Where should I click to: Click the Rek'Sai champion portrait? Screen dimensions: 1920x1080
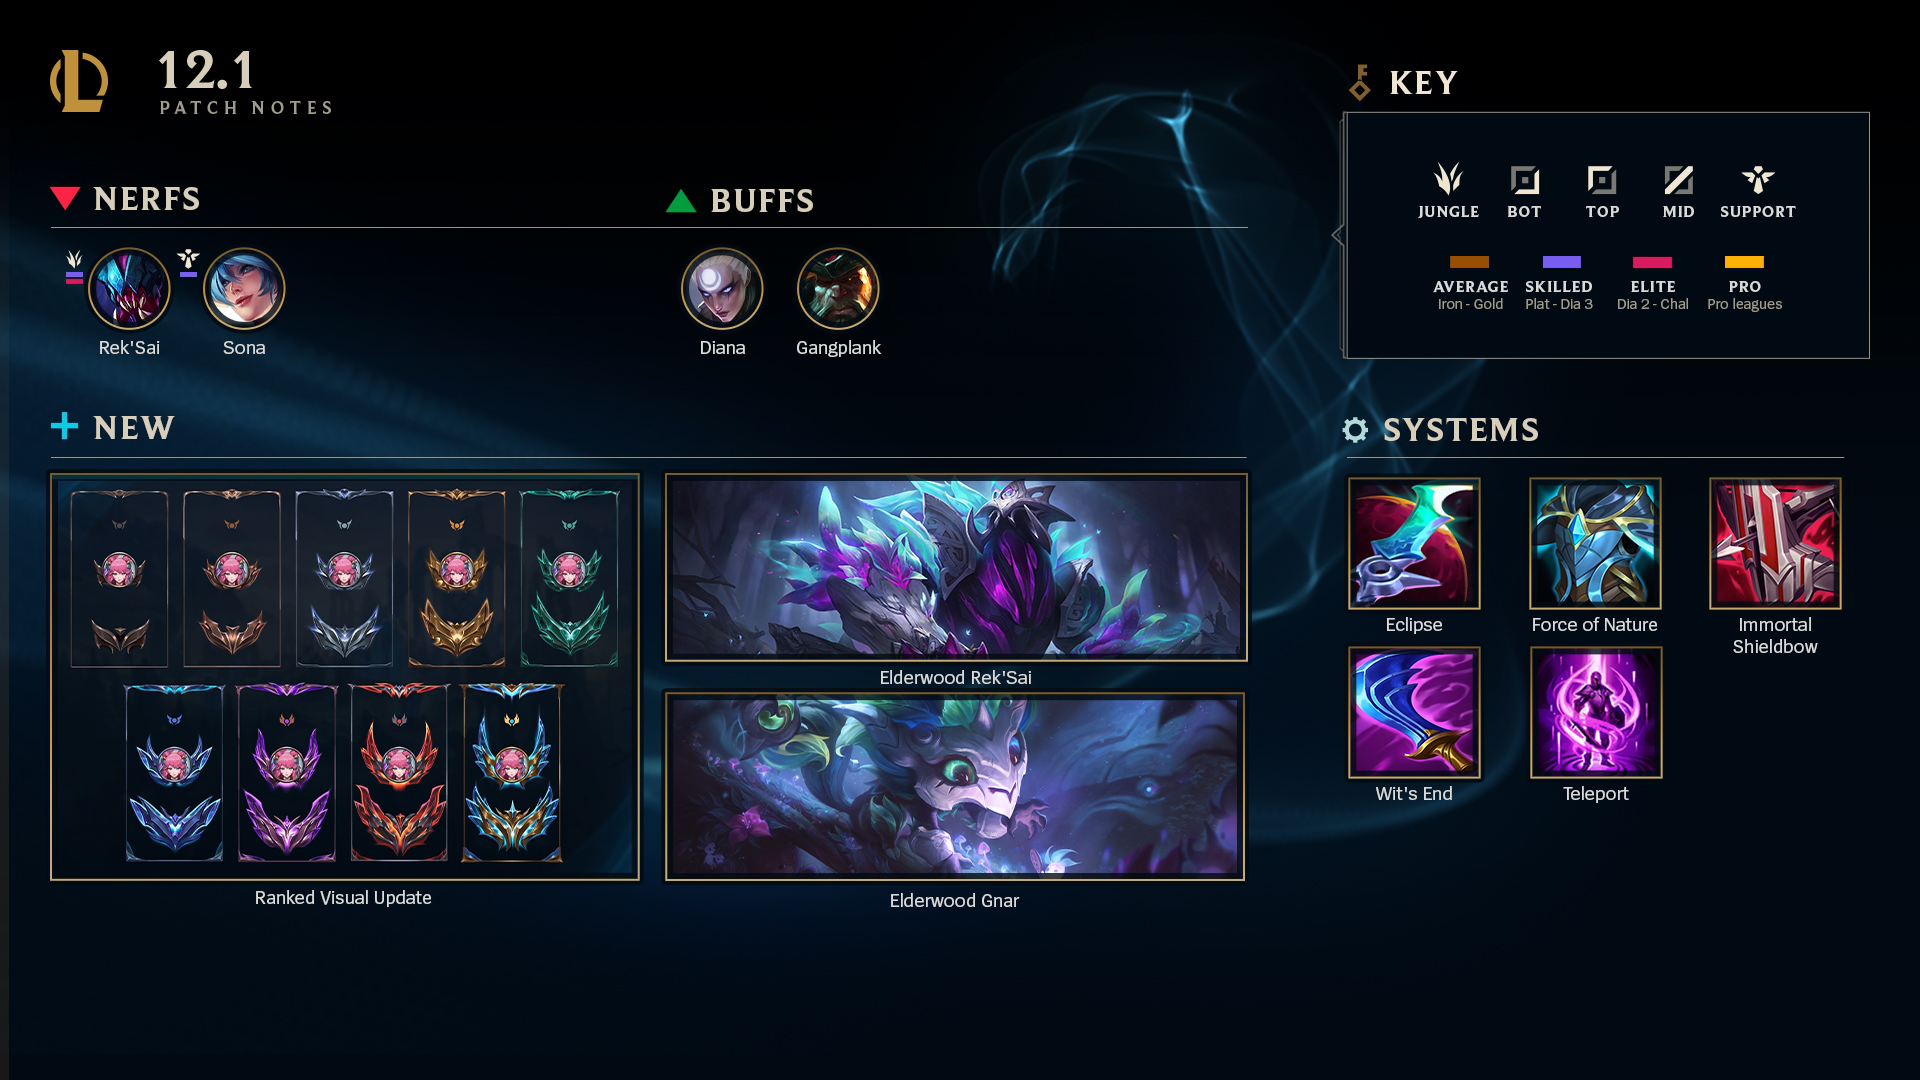(x=129, y=289)
